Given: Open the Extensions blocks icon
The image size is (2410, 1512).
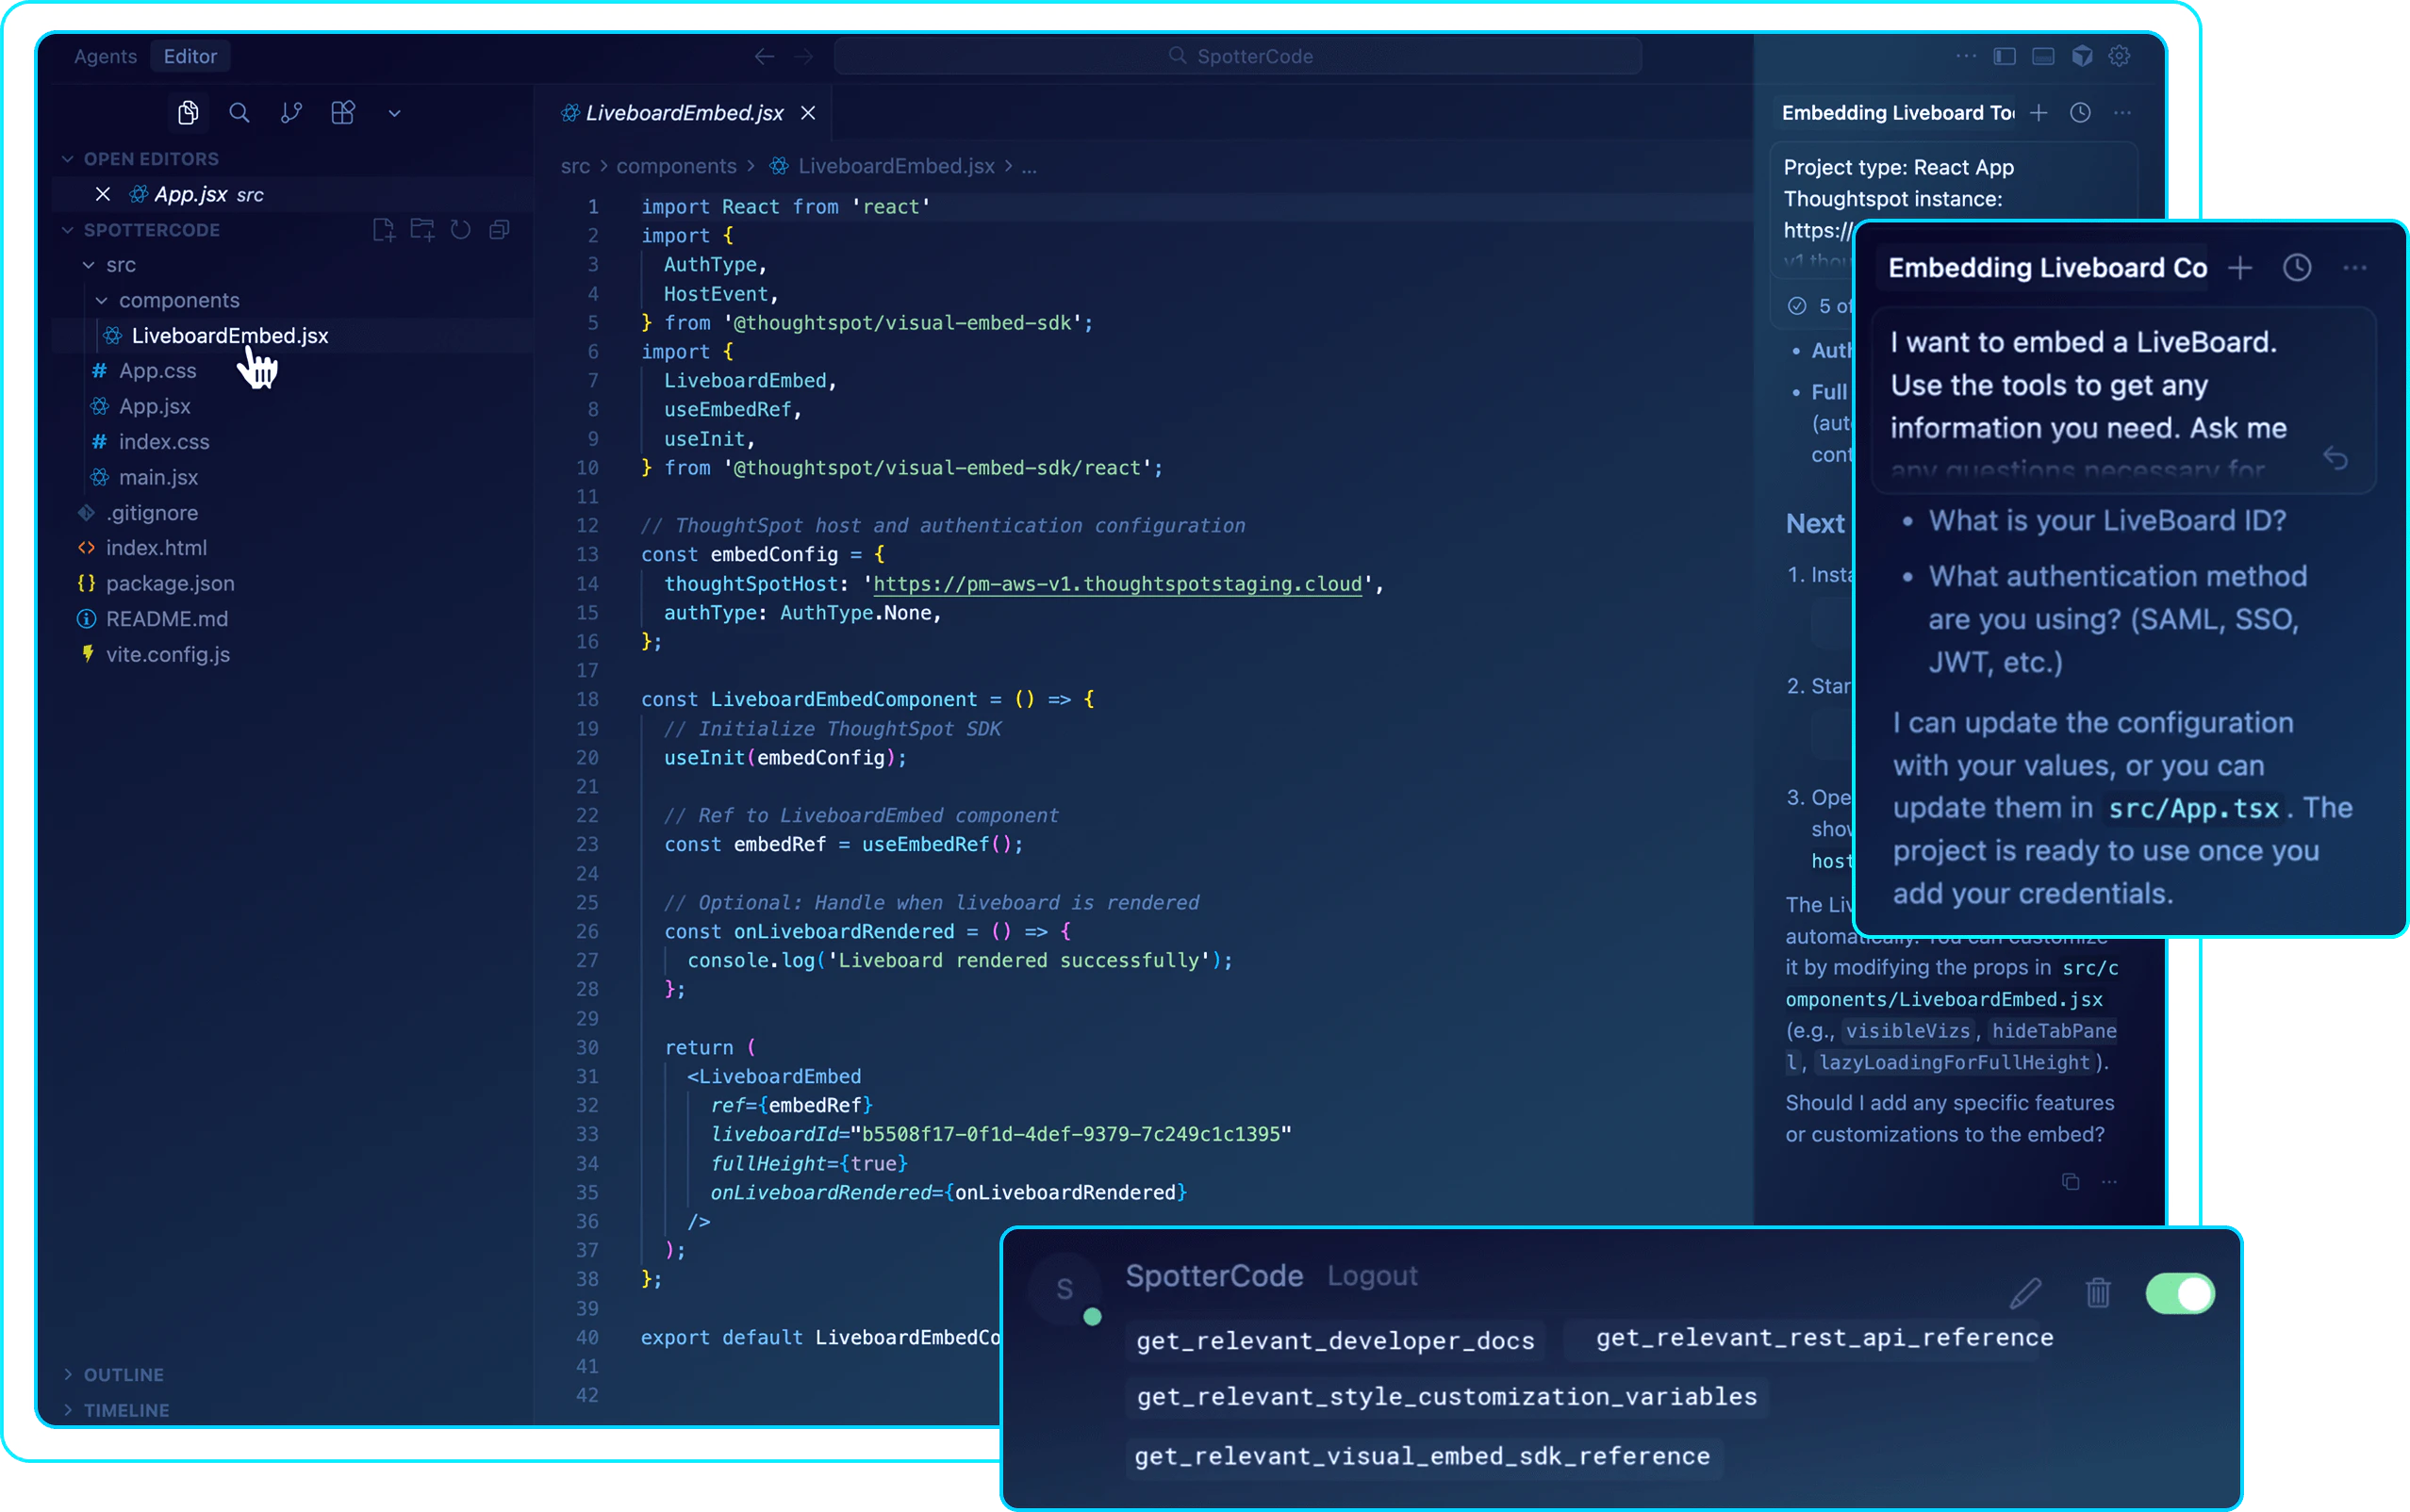Looking at the screenshot, I should 343,113.
